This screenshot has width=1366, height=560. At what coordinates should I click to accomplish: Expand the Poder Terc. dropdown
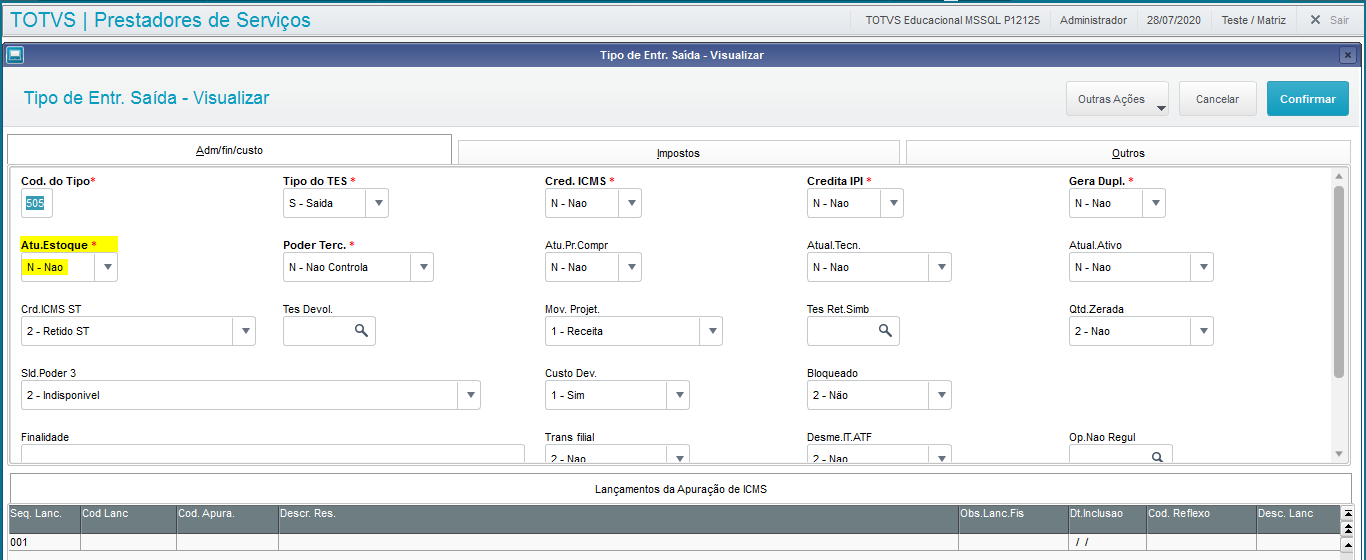pyautogui.click(x=422, y=267)
